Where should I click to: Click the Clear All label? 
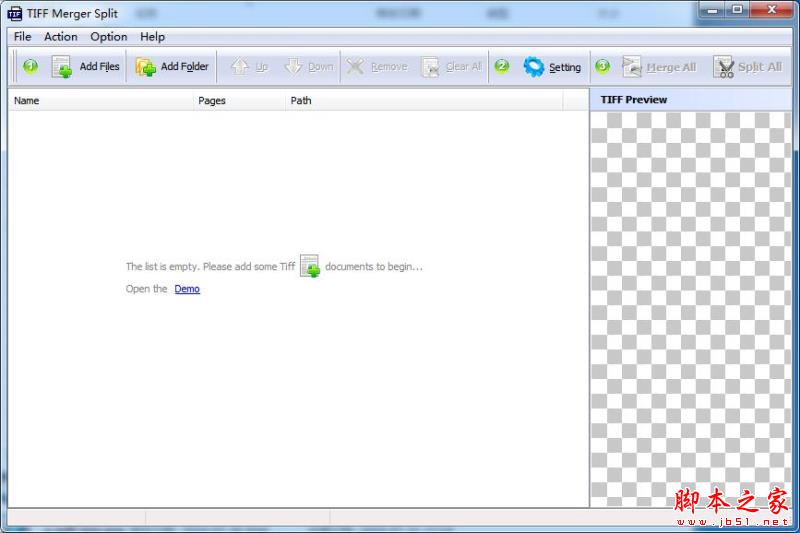tap(463, 67)
